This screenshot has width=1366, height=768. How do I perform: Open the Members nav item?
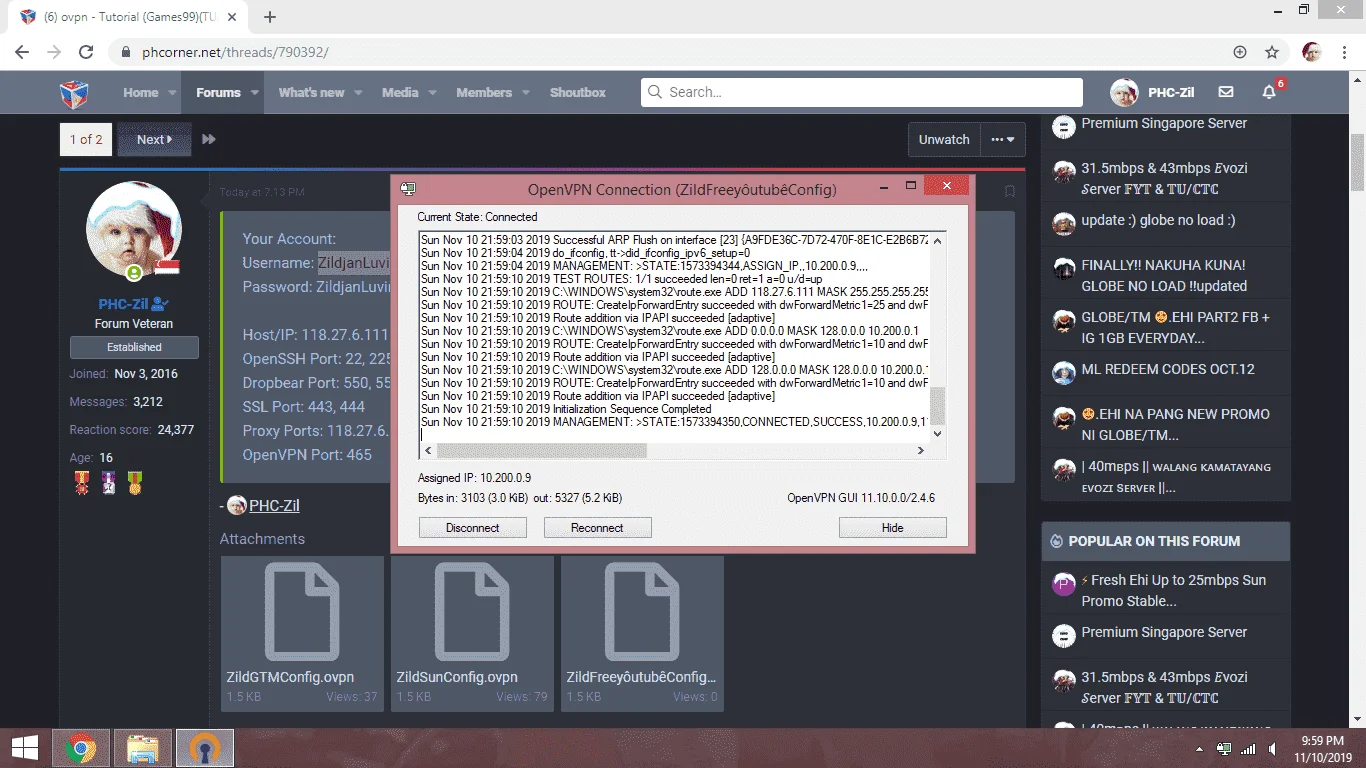point(484,93)
